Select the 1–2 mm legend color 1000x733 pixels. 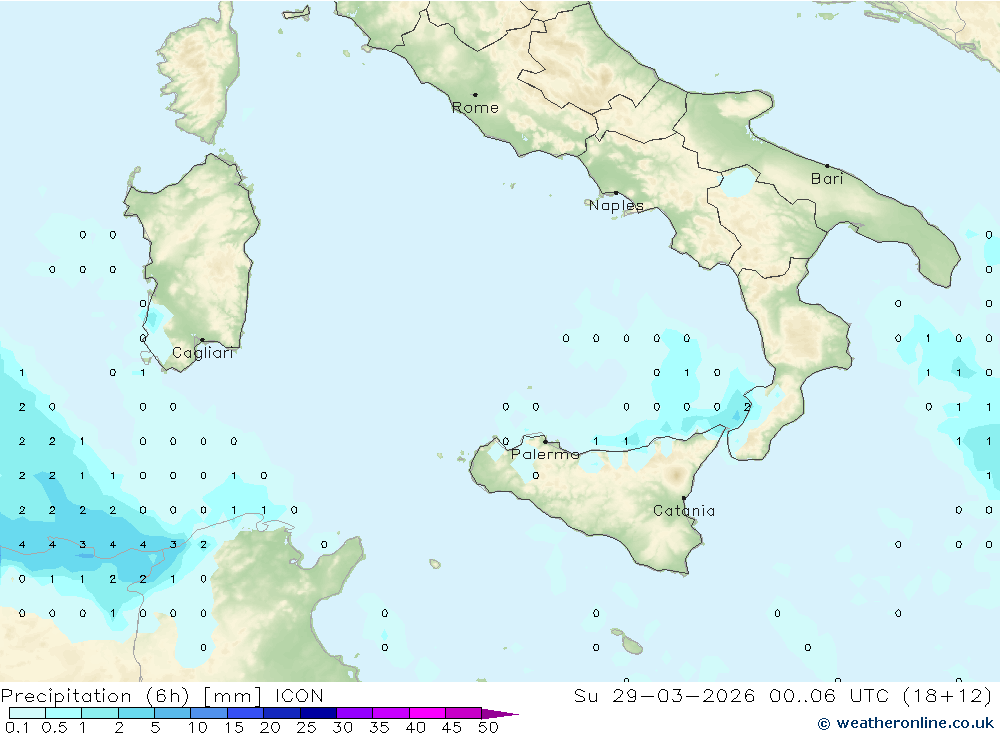coord(100,713)
